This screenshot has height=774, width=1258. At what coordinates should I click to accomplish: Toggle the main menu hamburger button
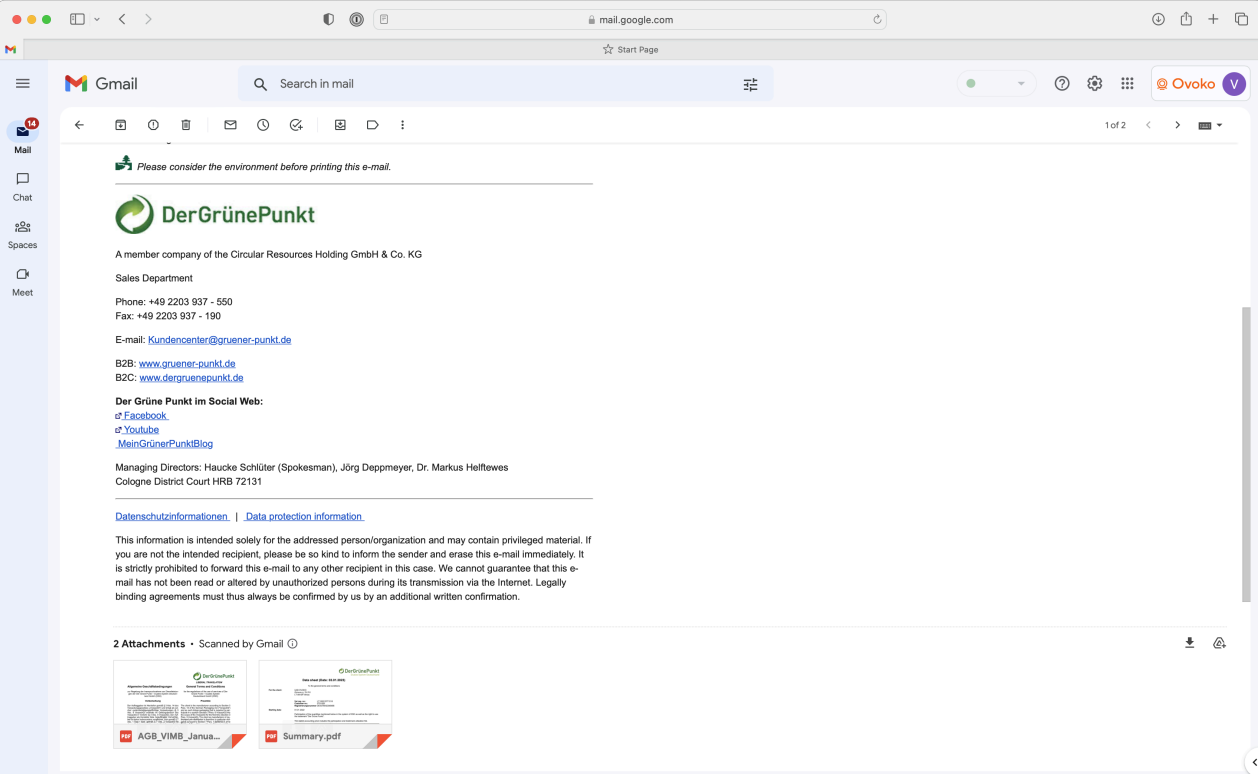[23, 84]
